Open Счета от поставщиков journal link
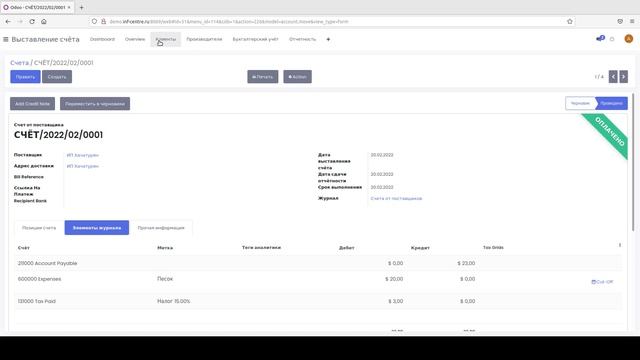 click(396, 198)
